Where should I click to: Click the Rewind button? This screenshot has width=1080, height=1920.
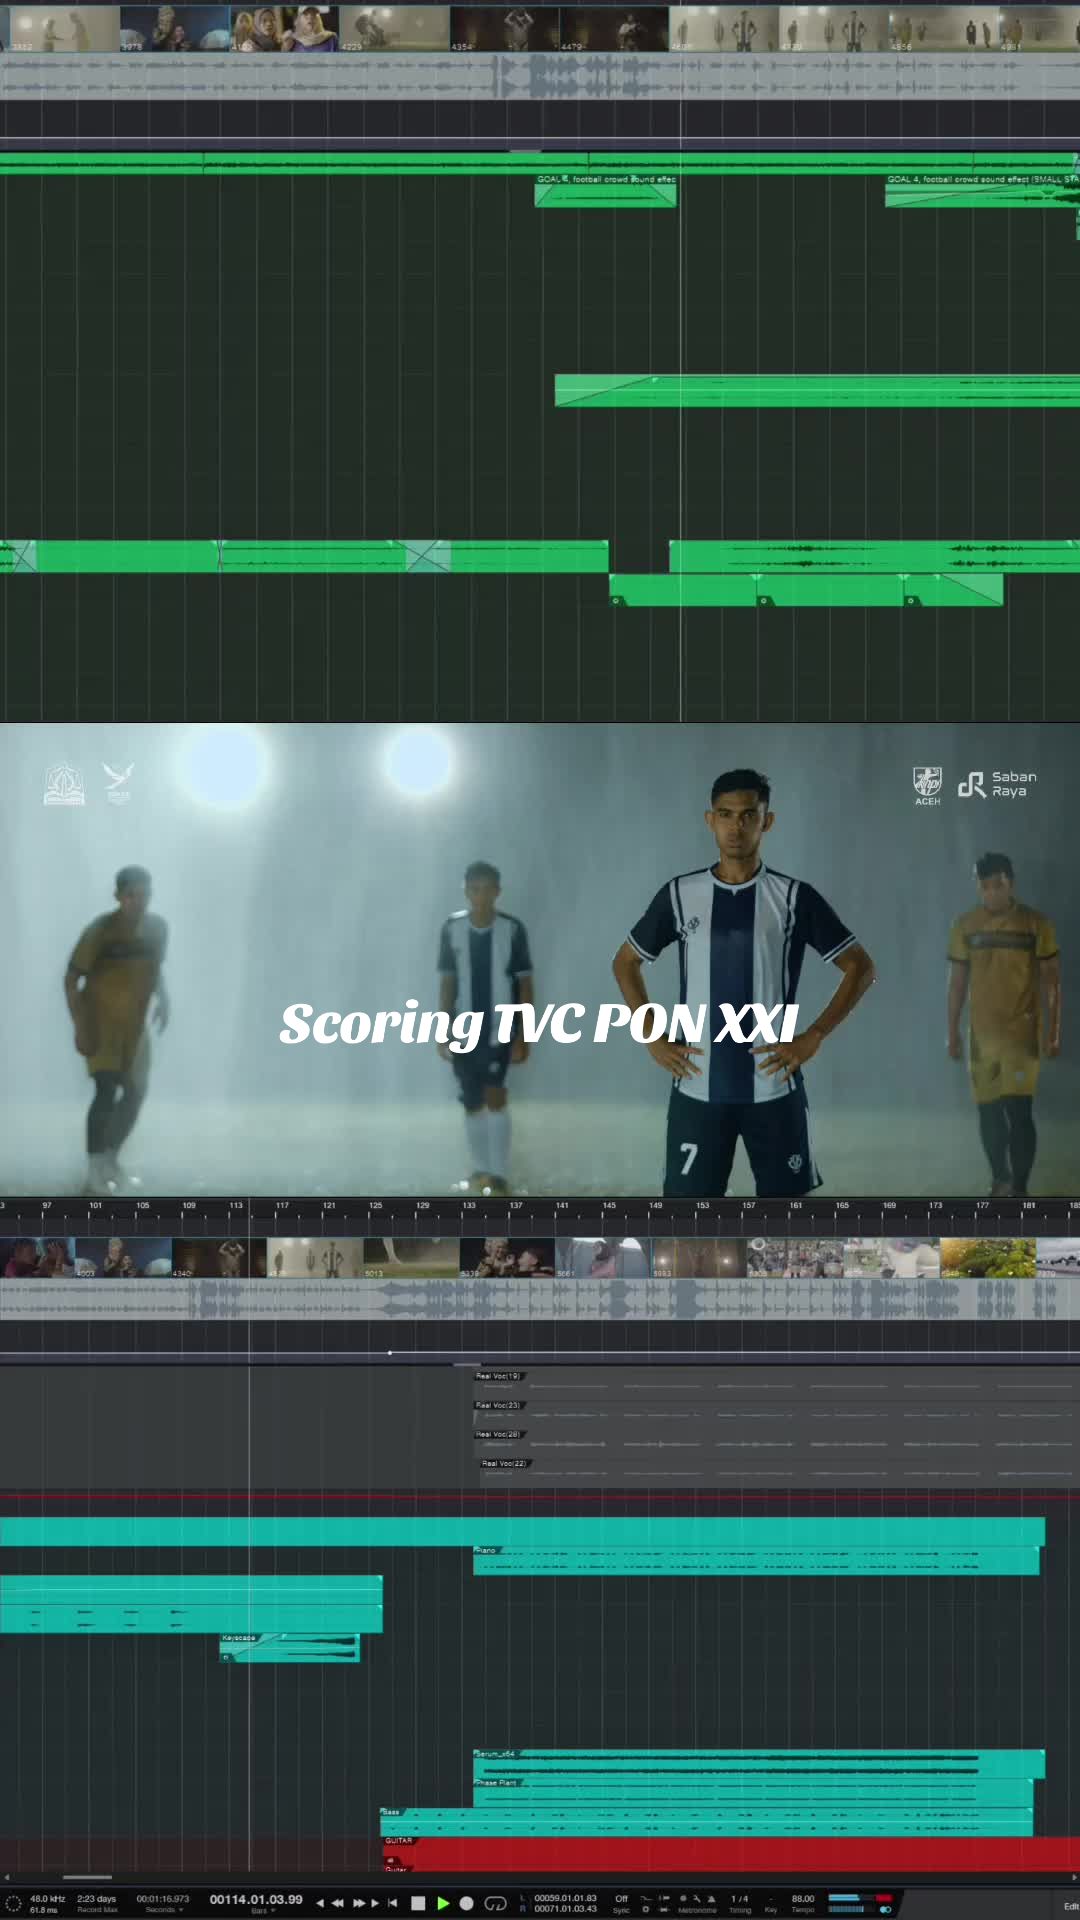[x=338, y=1903]
